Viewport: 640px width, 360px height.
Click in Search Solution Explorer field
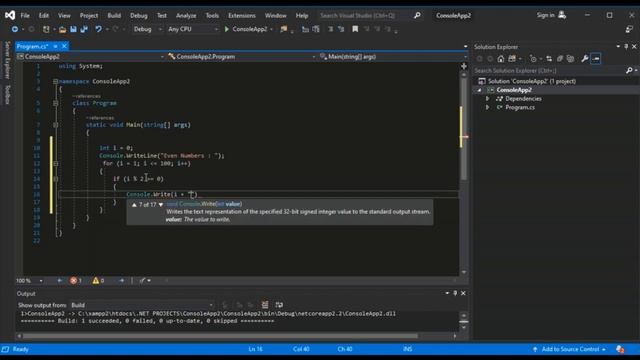point(549,71)
